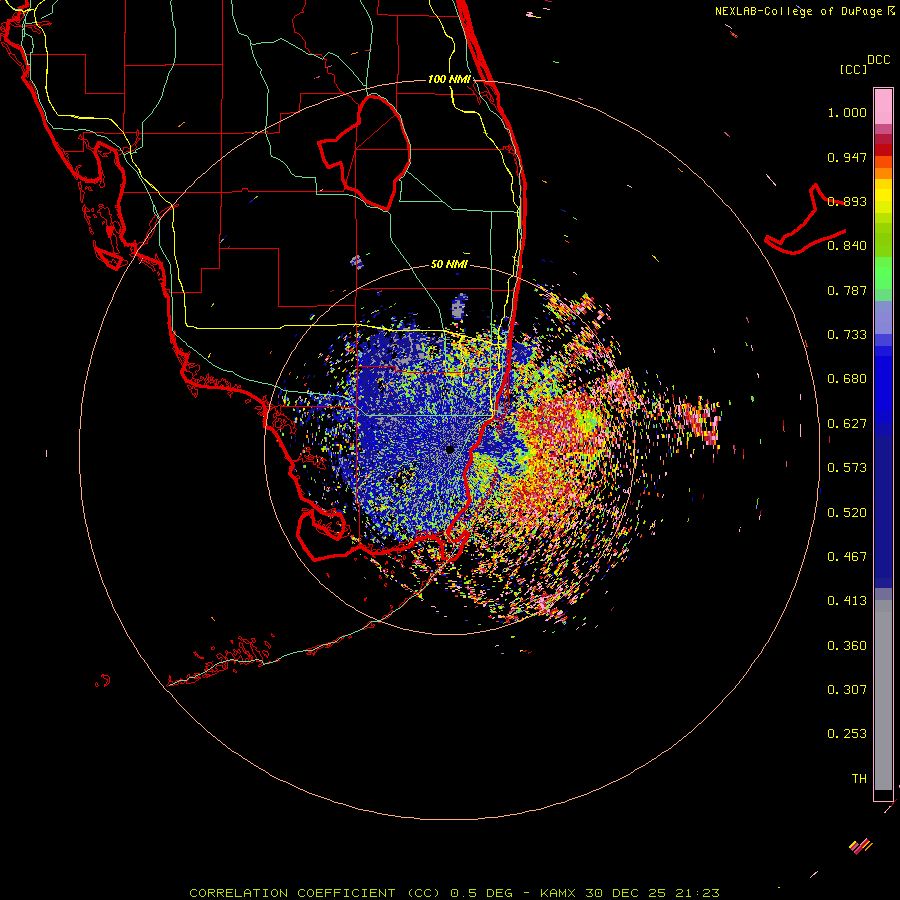
Task: Click the 0.787 scale value
Action: click(847, 290)
